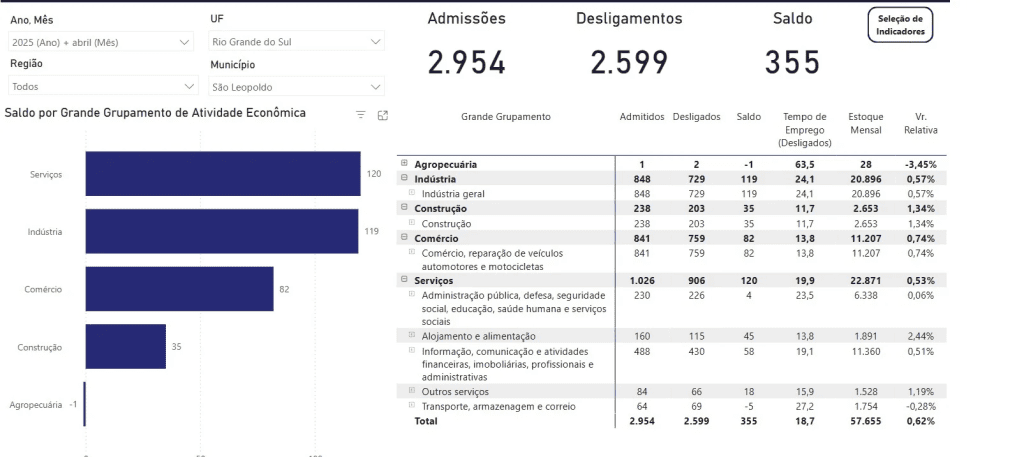Collapse the Indústria group
Image resolution: width=1024 pixels, height=457 pixels.
[x=404, y=178]
